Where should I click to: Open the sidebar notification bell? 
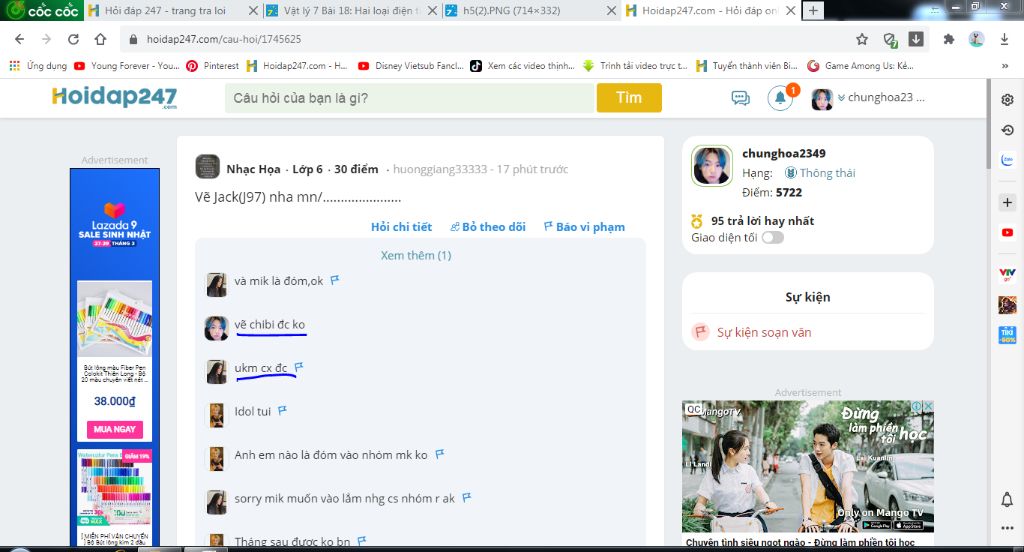coord(1007,500)
